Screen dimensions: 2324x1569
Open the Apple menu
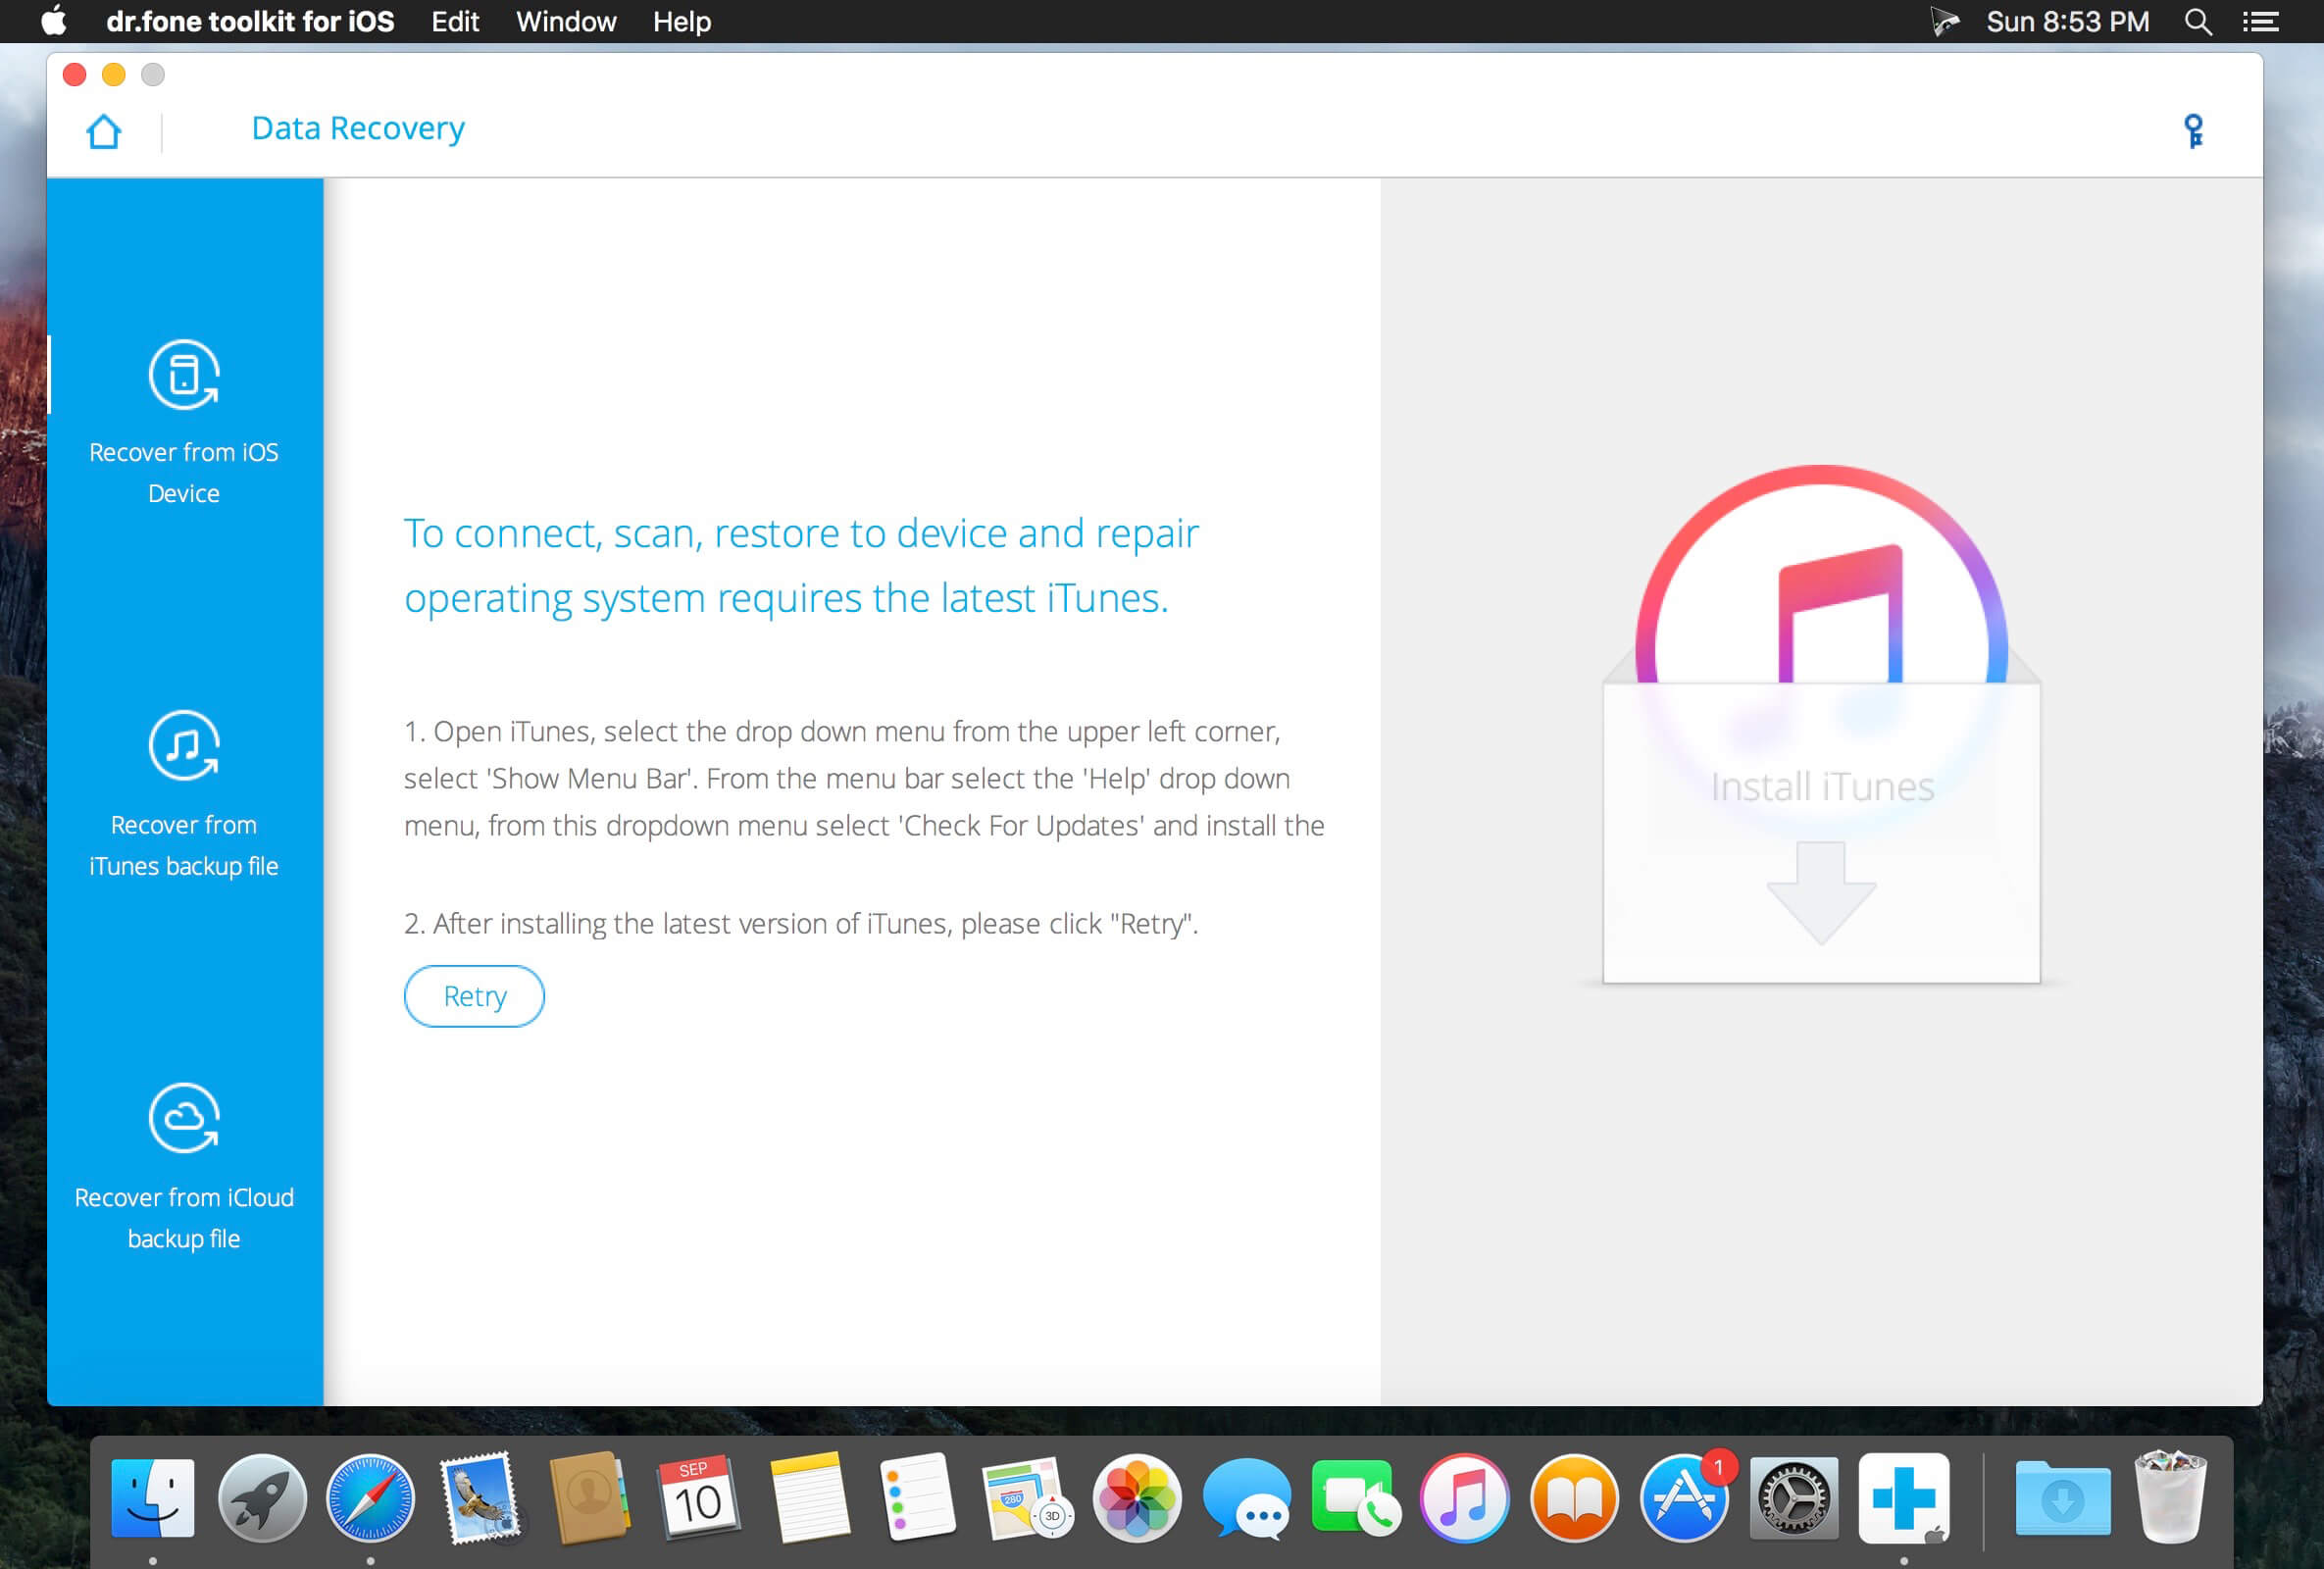[54, 21]
